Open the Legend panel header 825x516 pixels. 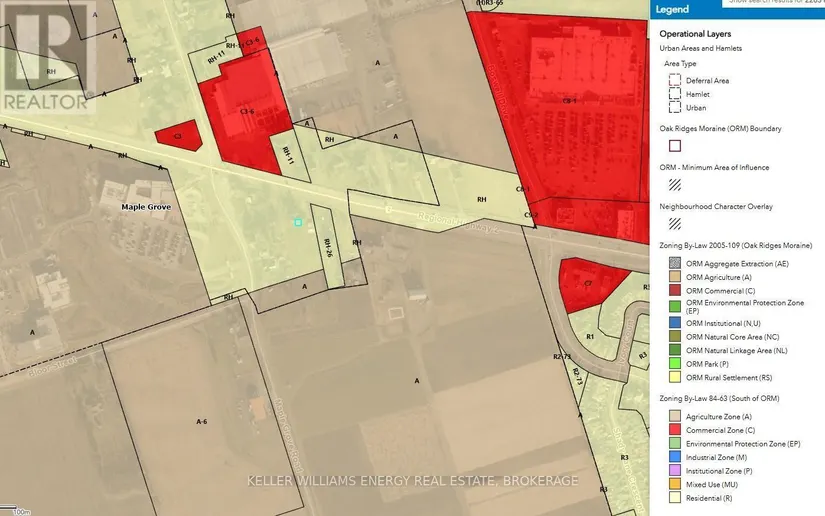pyautogui.click(x=737, y=9)
